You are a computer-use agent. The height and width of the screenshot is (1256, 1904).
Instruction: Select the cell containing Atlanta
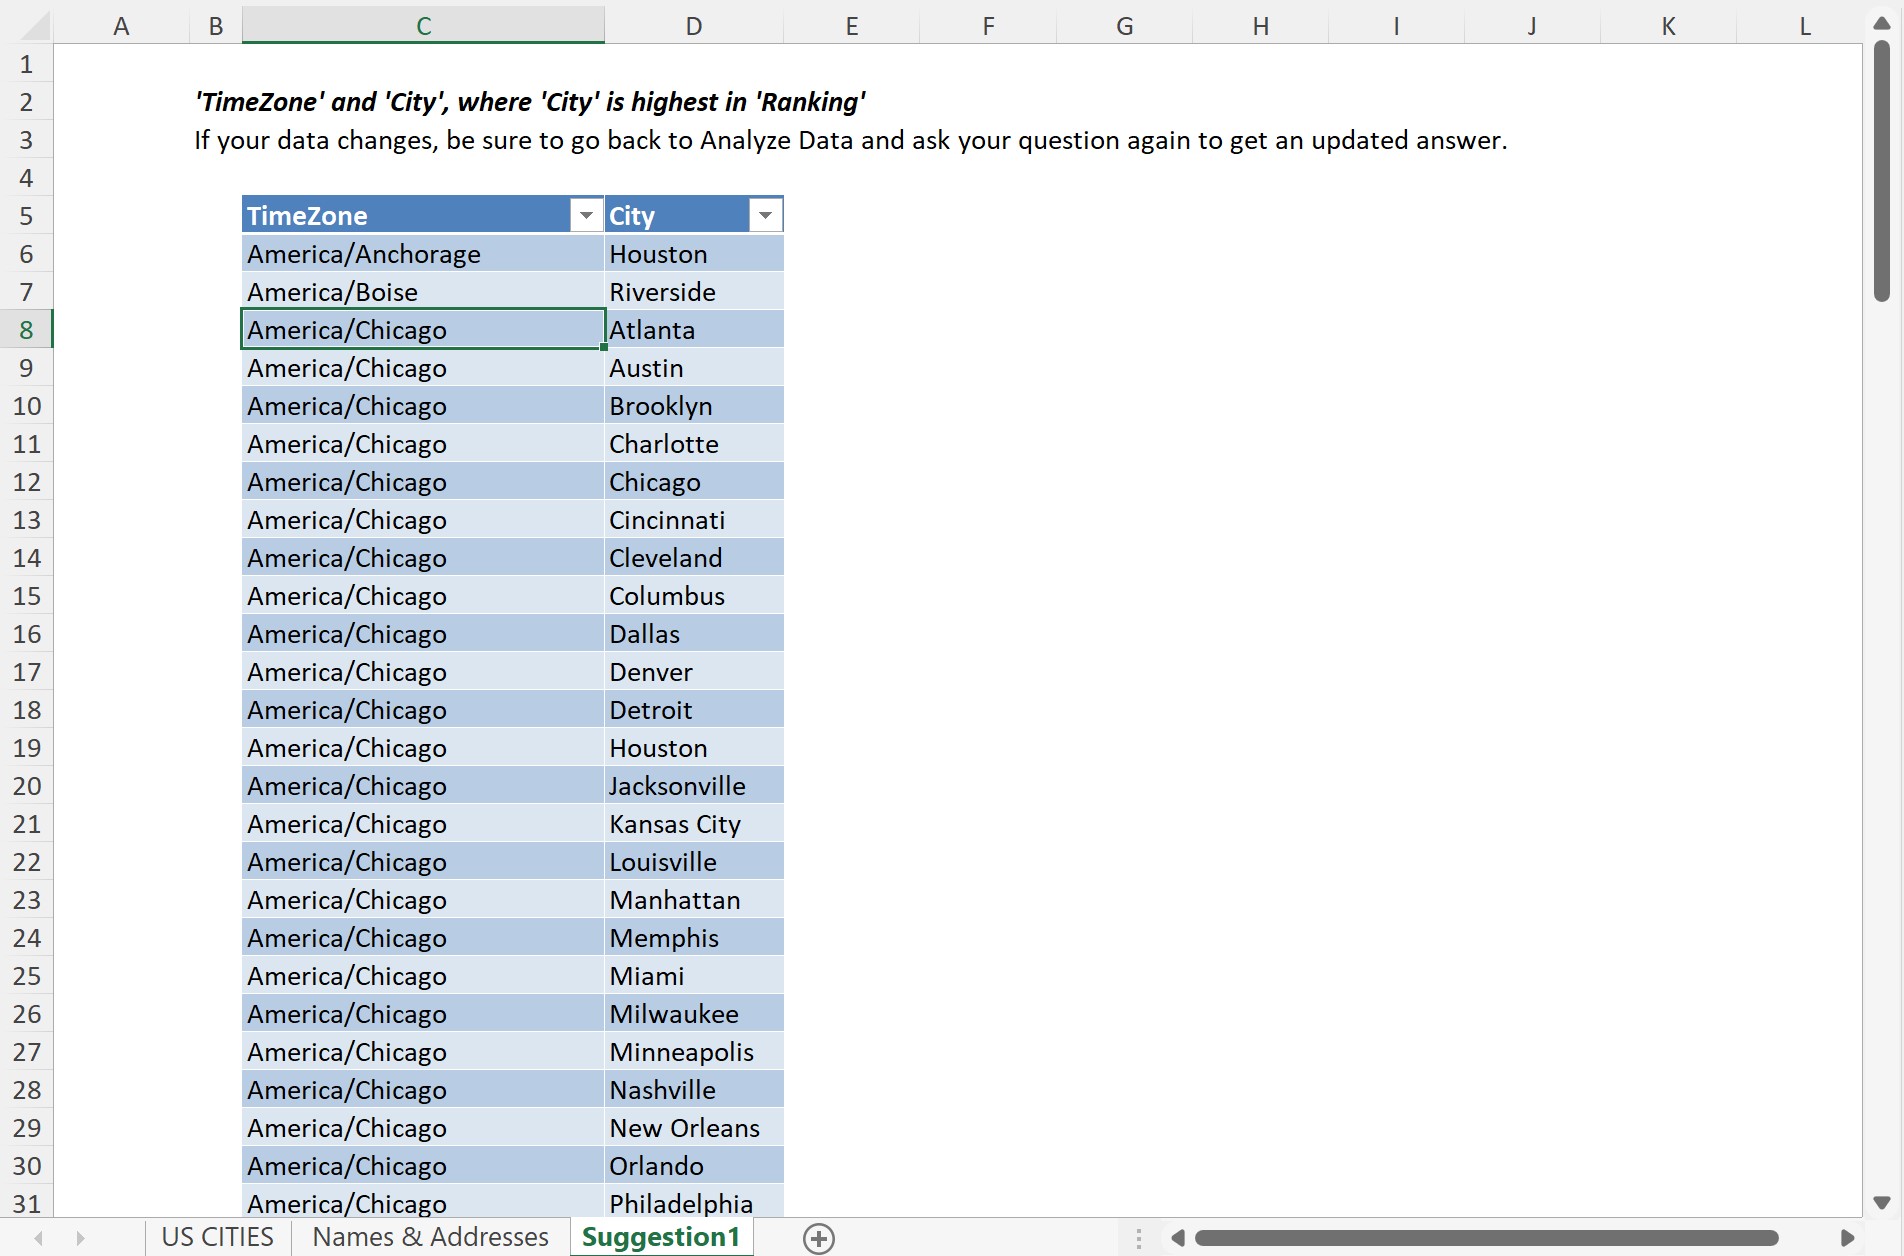point(693,329)
